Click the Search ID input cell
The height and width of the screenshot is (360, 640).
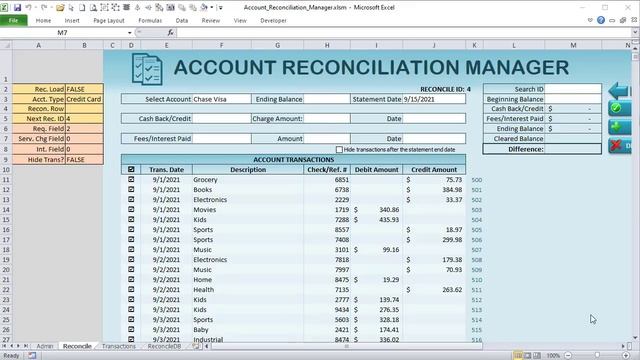point(573,89)
